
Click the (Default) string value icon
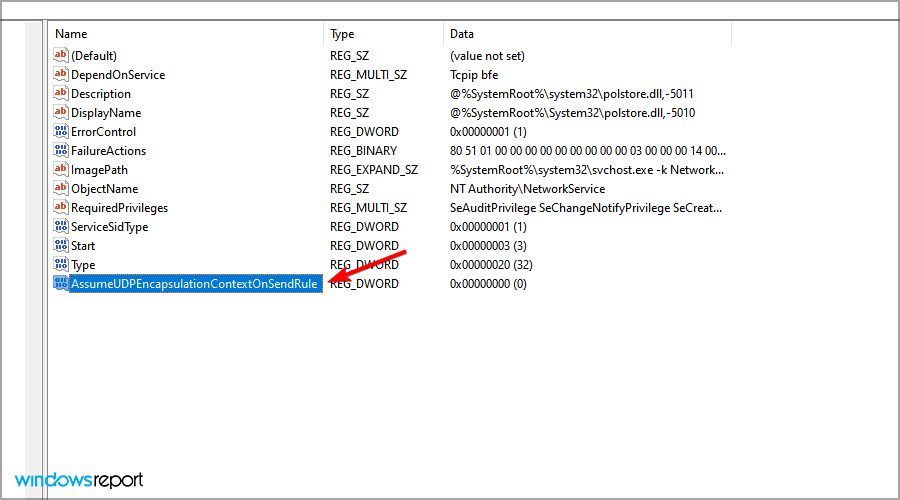(60, 55)
